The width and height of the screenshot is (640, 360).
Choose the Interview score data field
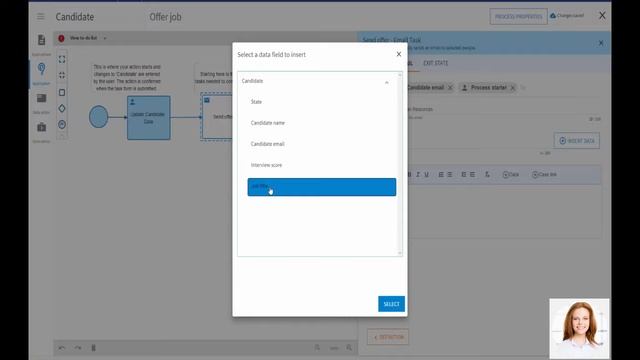322,165
